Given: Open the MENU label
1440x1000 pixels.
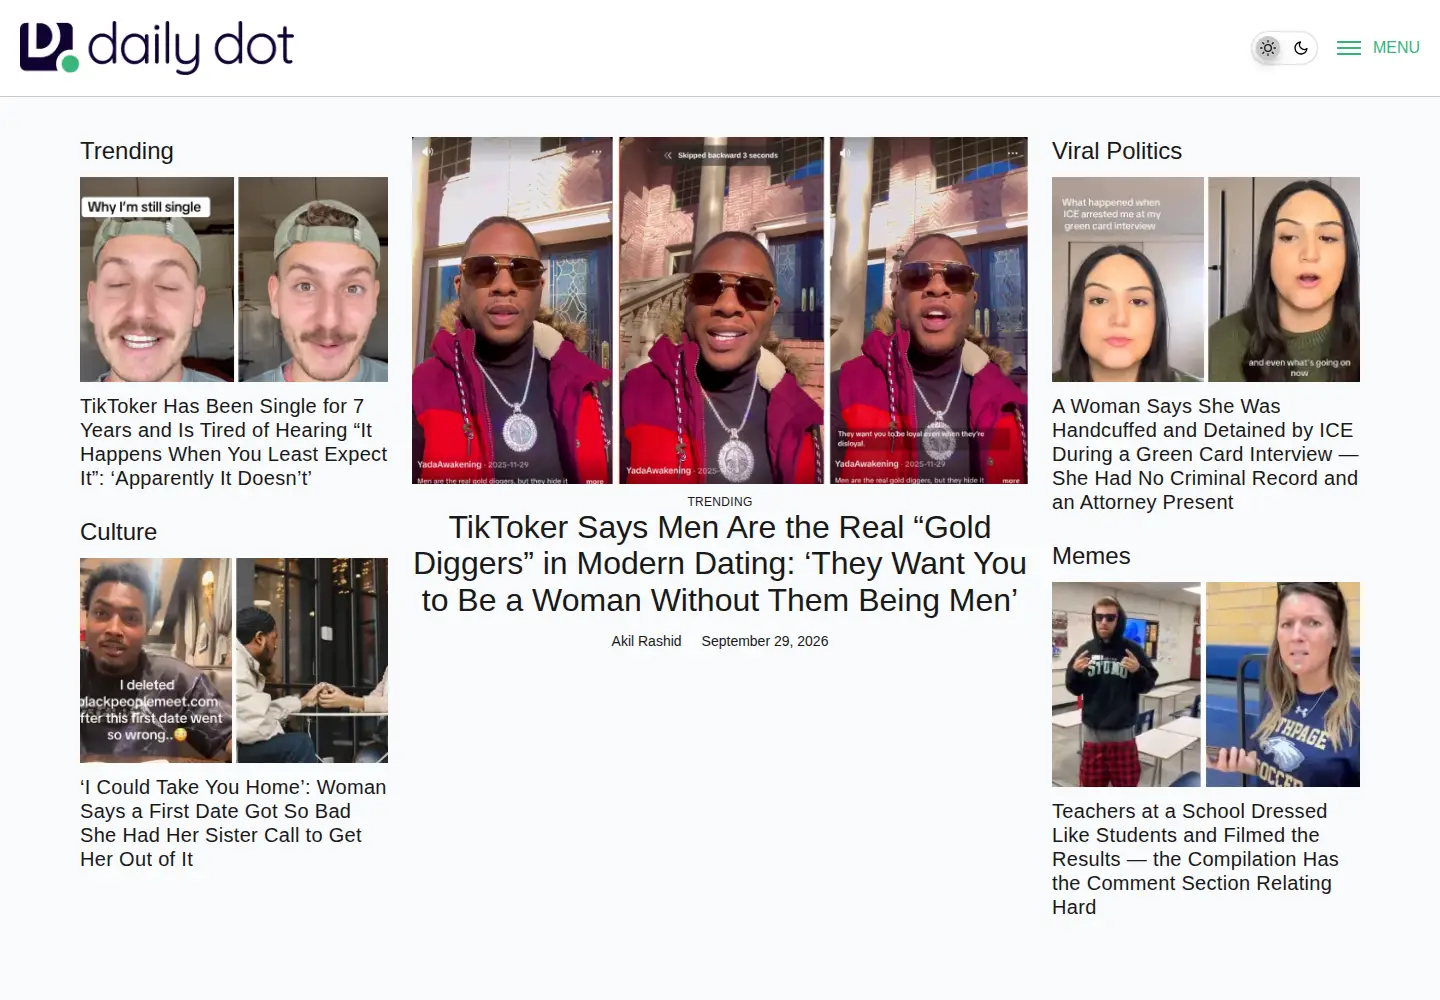Looking at the screenshot, I should pos(1396,48).
